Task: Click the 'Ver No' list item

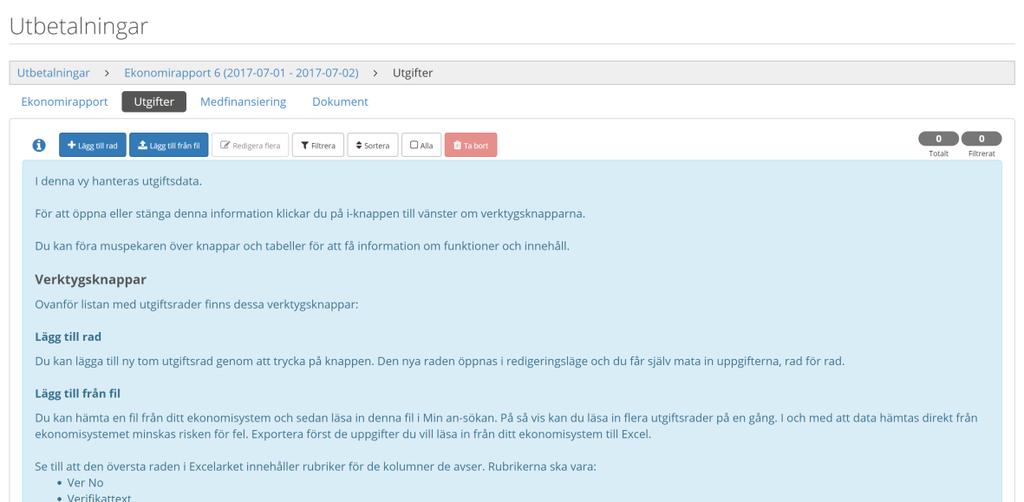Action: click(85, 483)
